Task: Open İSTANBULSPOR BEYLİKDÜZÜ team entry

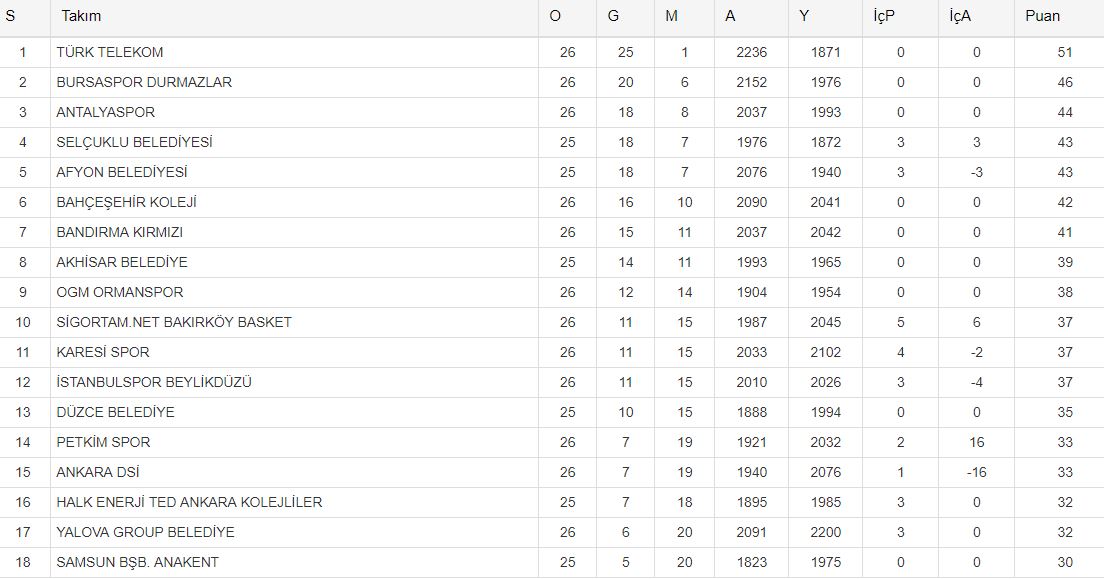Action: [154, 382]
